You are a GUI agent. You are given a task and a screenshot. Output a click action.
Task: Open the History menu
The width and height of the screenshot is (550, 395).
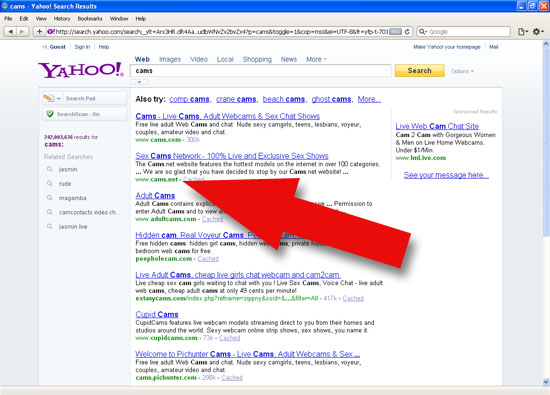(x=62, y=19)
